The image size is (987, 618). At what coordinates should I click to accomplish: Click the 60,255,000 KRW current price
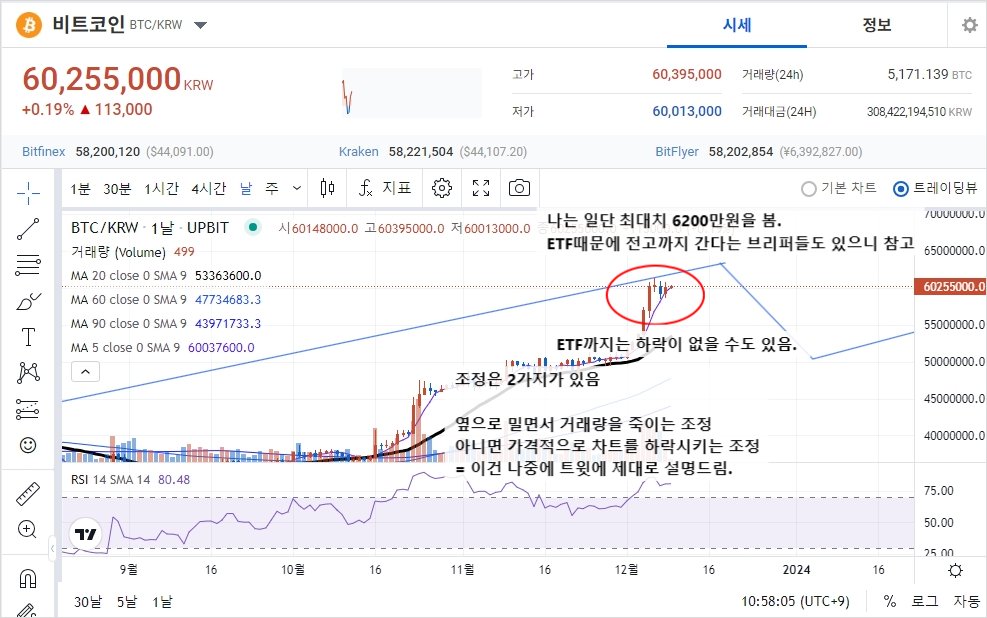pyautogui.click(x=118, y=79)
